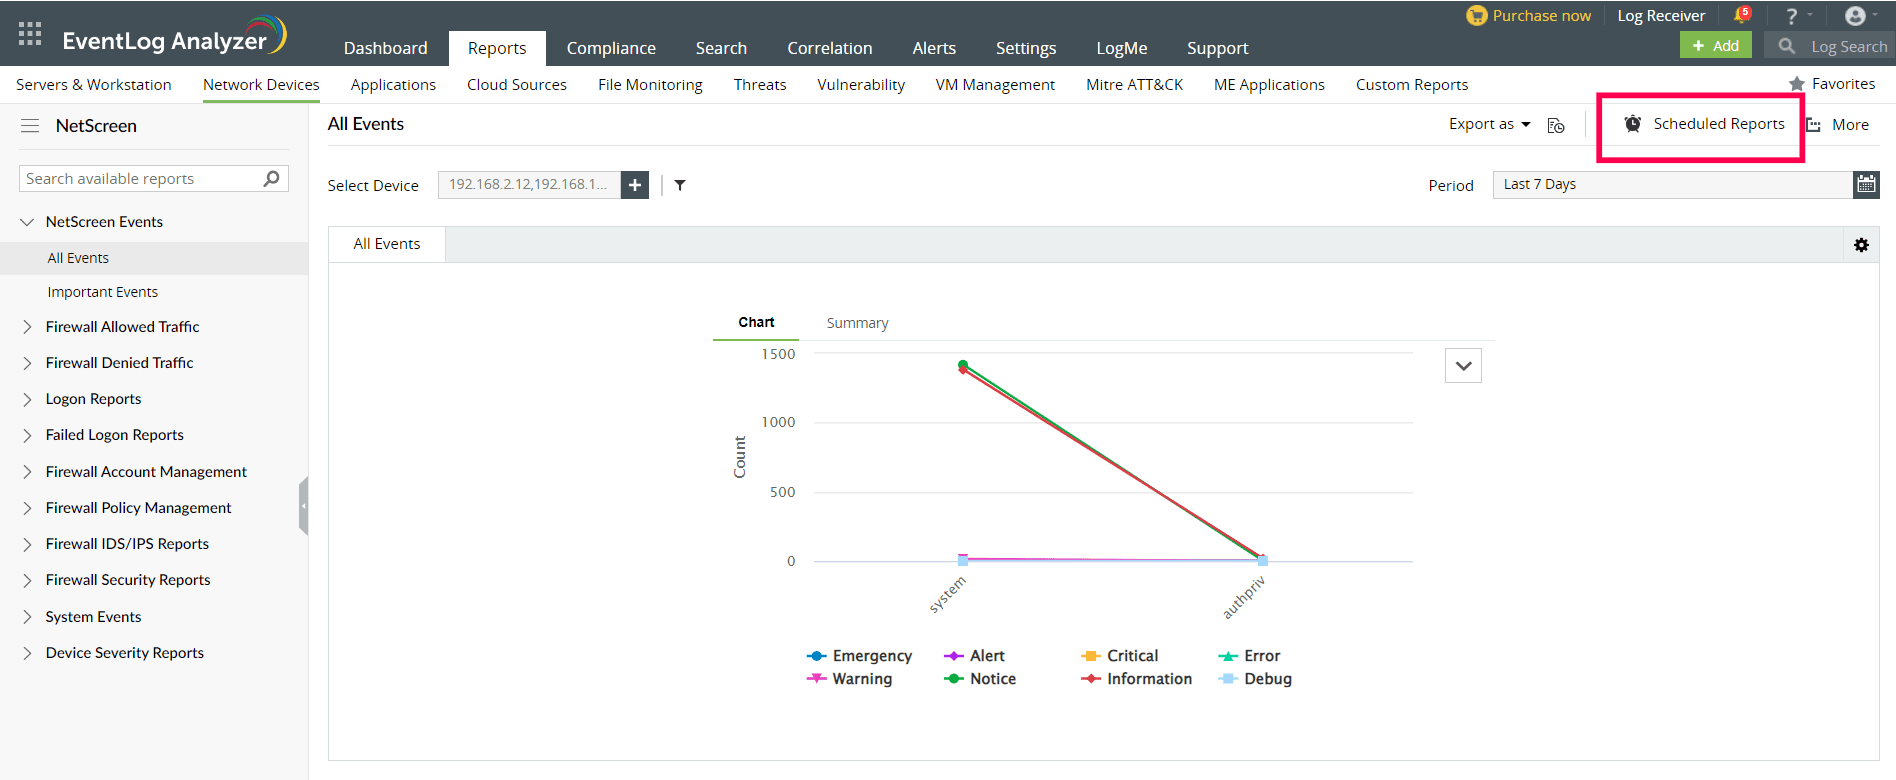Click the green Add button
Viewport: 1896px width, 780px height.
click(x=1716, y=46)
